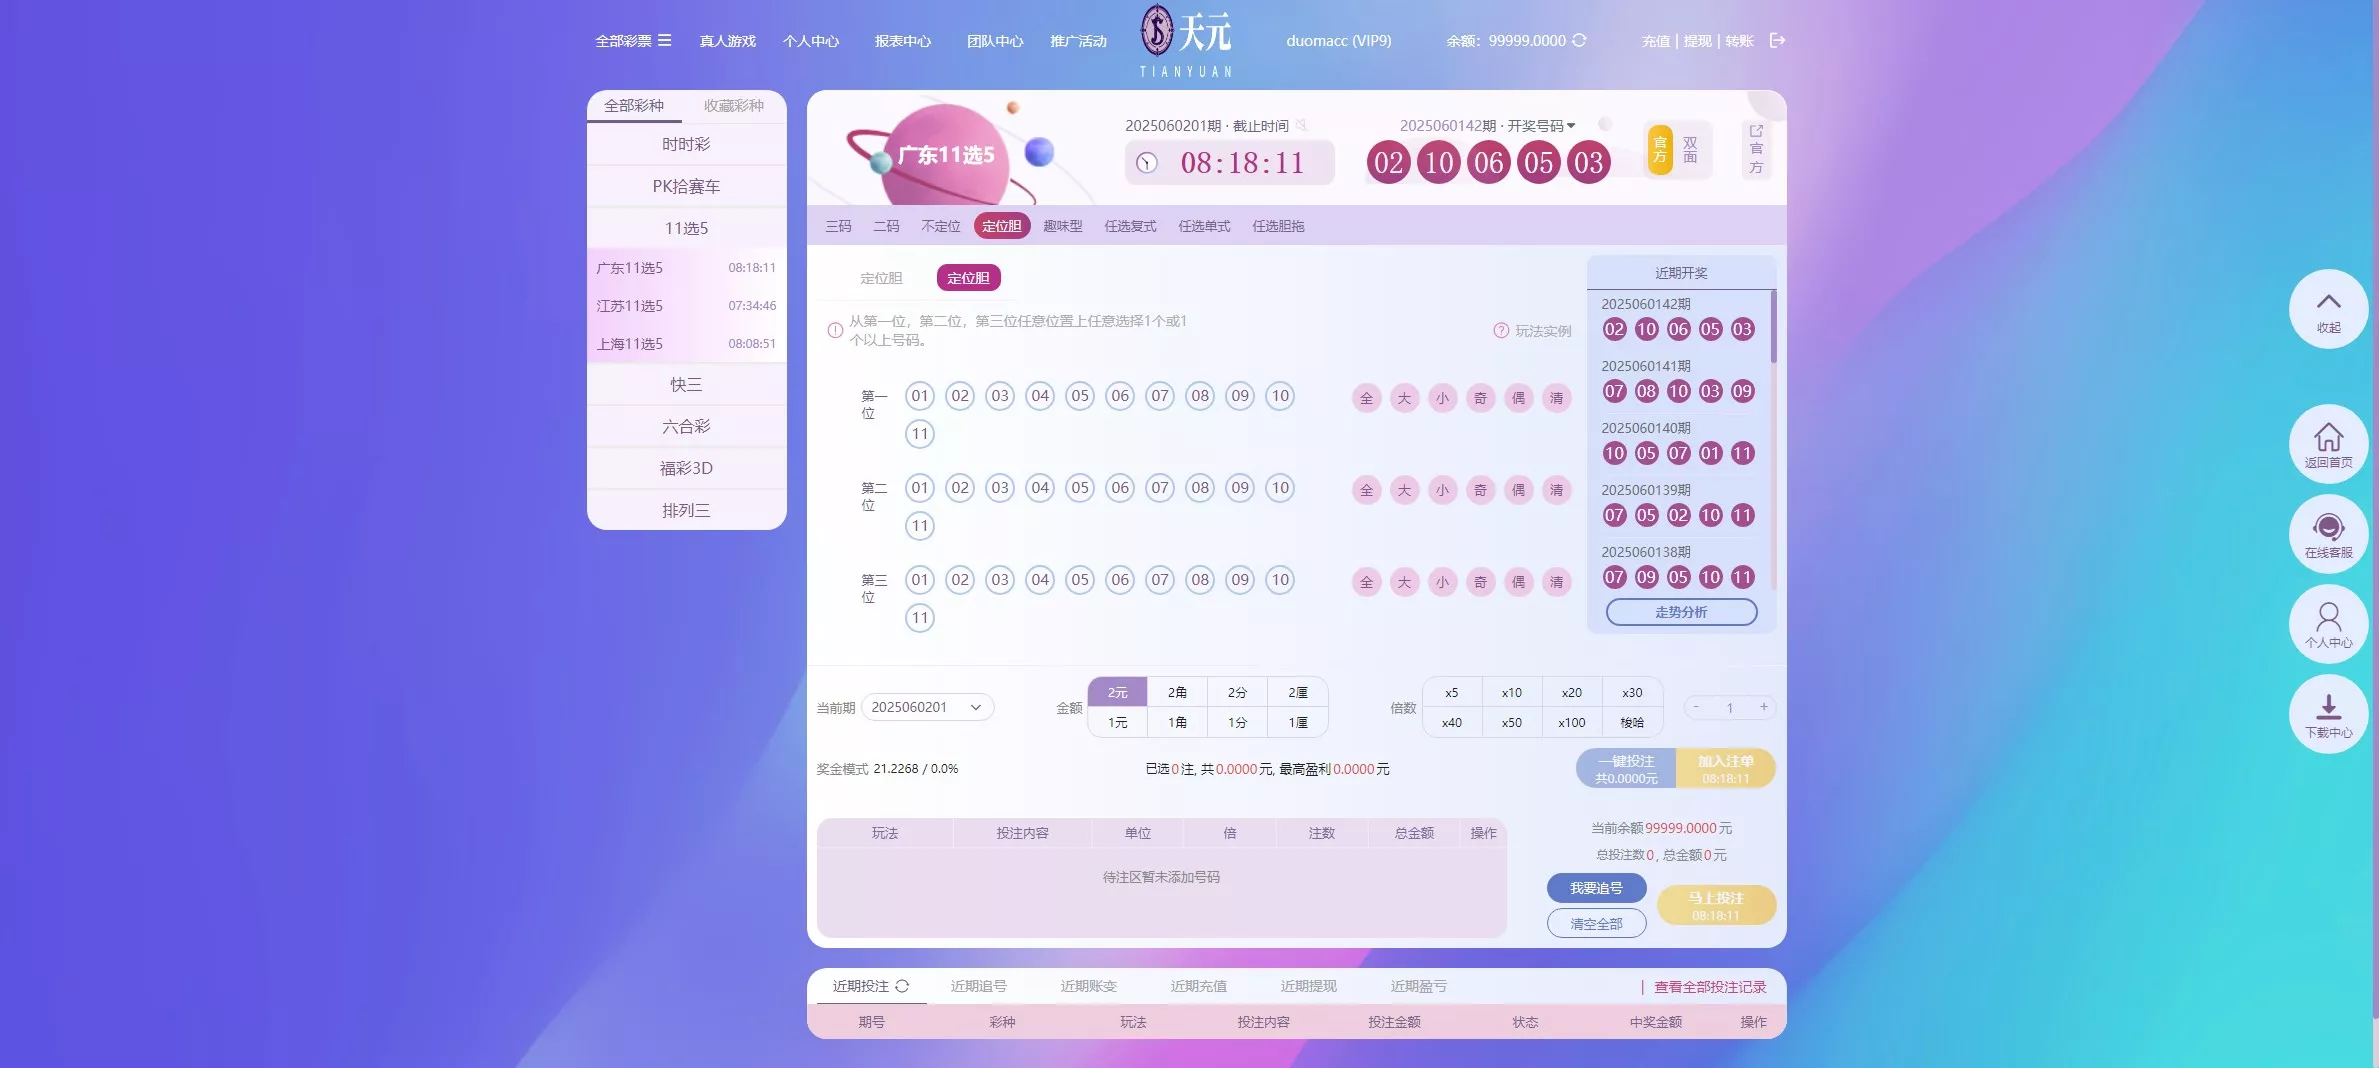The image size is (2379, 1068).
Task: Expand the 开奖号码 winning numbers dropdown
Action: [1569, 125]
